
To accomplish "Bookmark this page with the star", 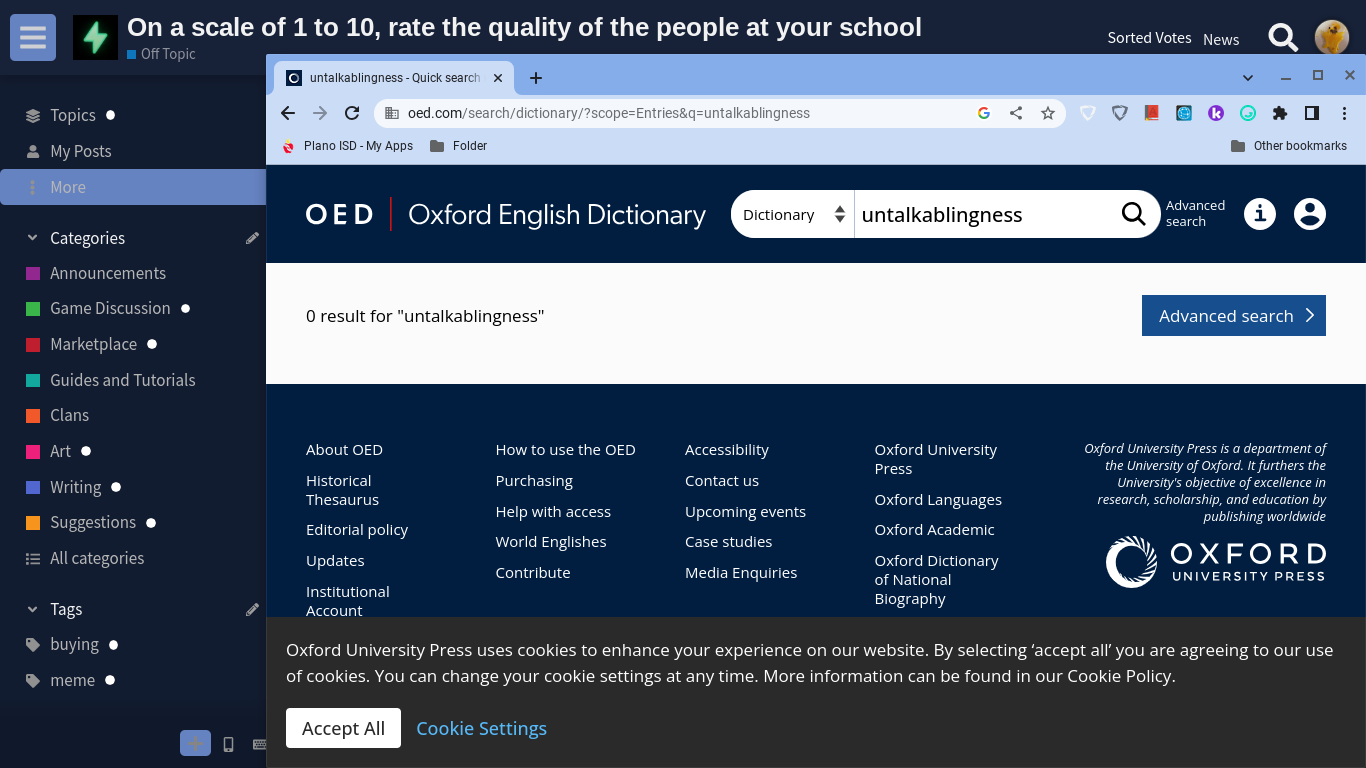I will tap(1048, 113).
